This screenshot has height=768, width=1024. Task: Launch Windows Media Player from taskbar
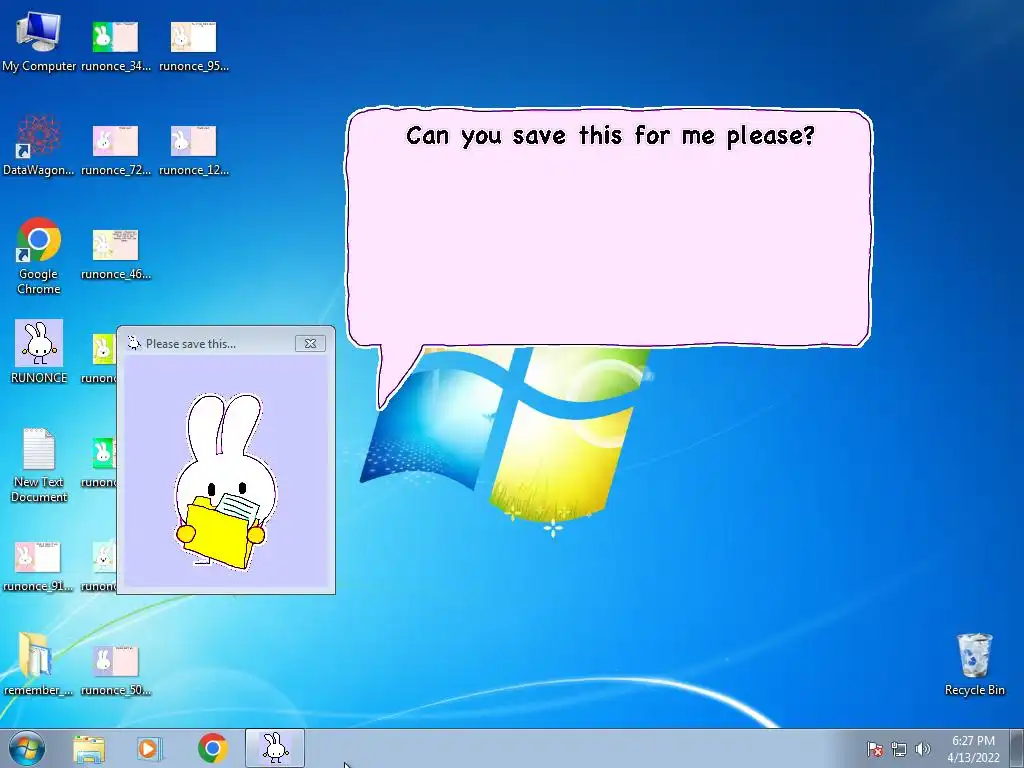pos(150,748)
